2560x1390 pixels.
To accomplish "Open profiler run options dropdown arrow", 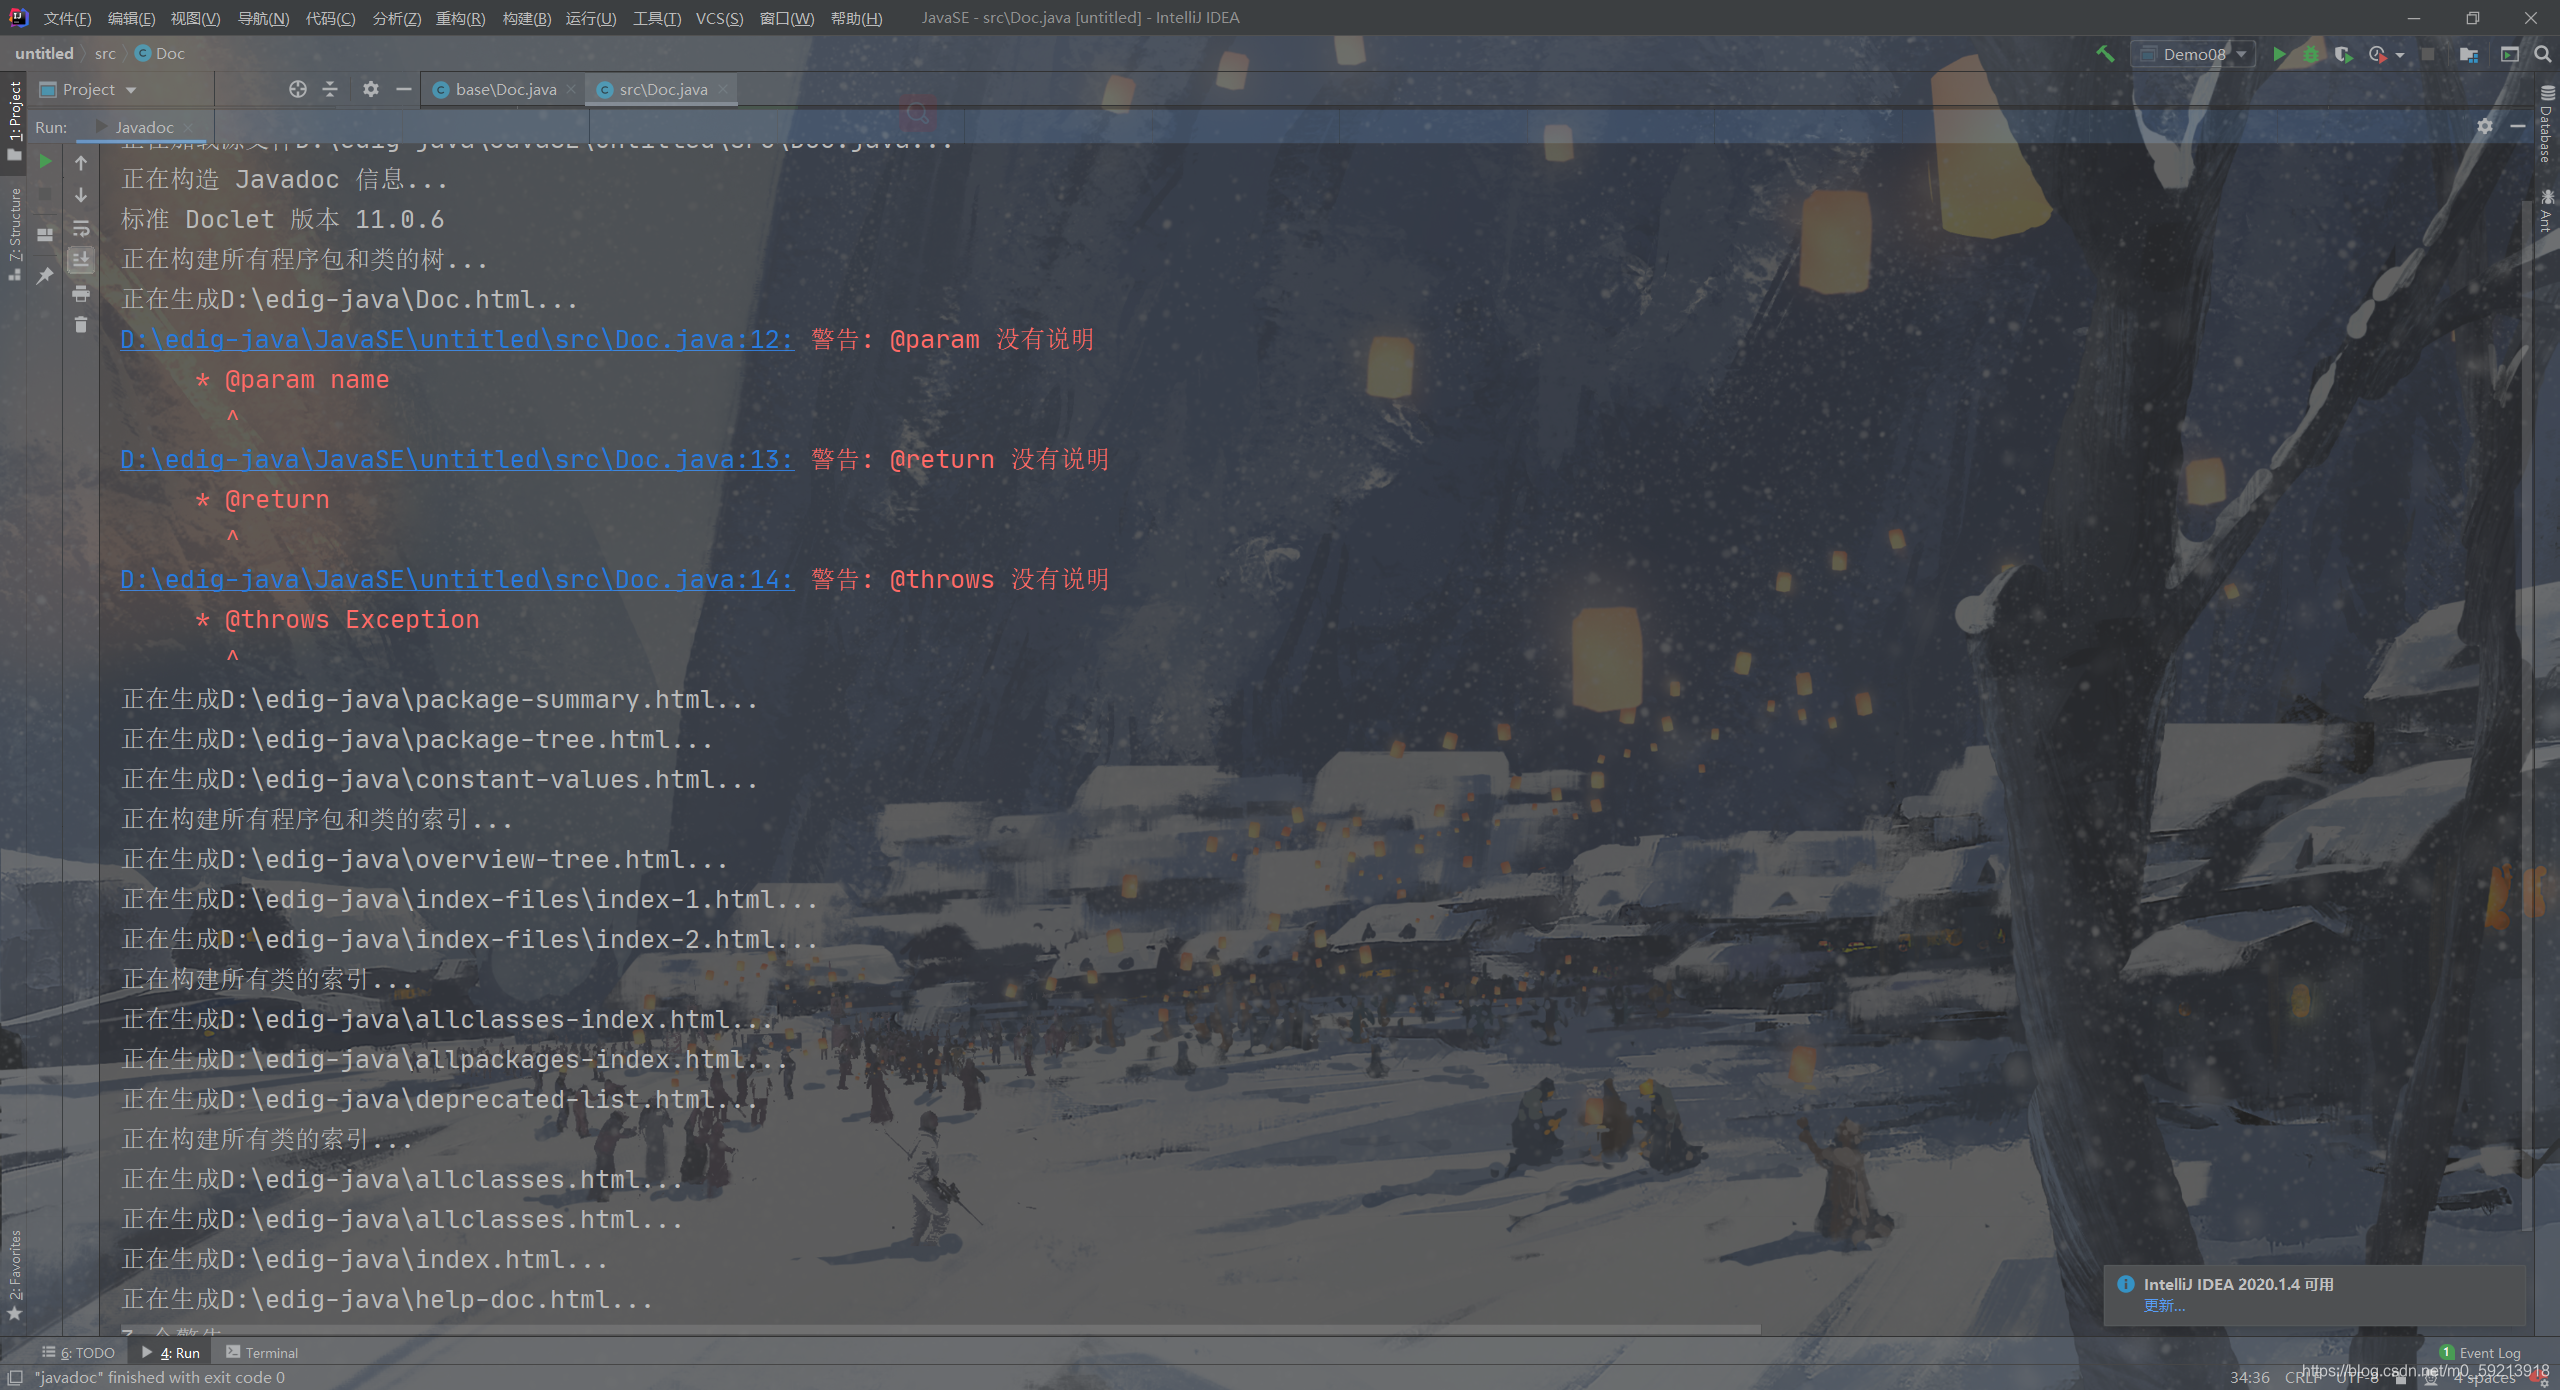I will (2400, 55).
